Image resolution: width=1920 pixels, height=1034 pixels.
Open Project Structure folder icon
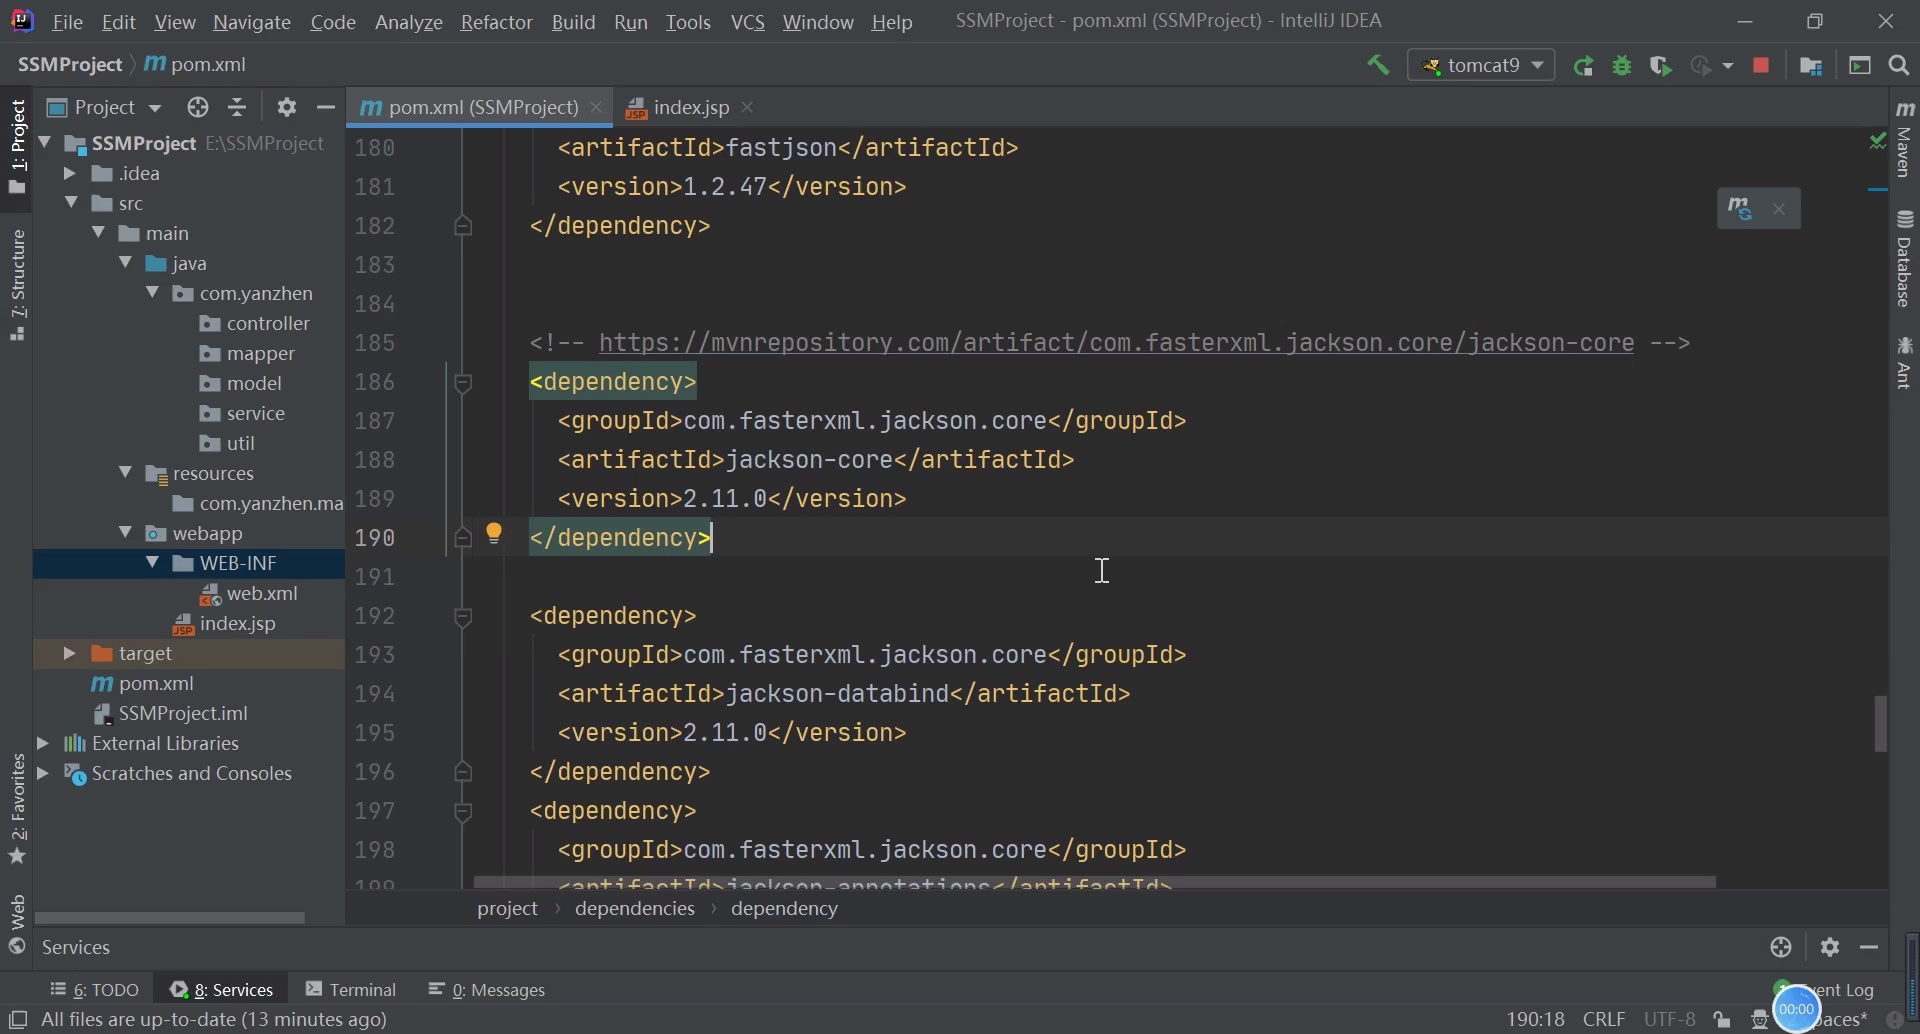click(x=1811, y=66)
